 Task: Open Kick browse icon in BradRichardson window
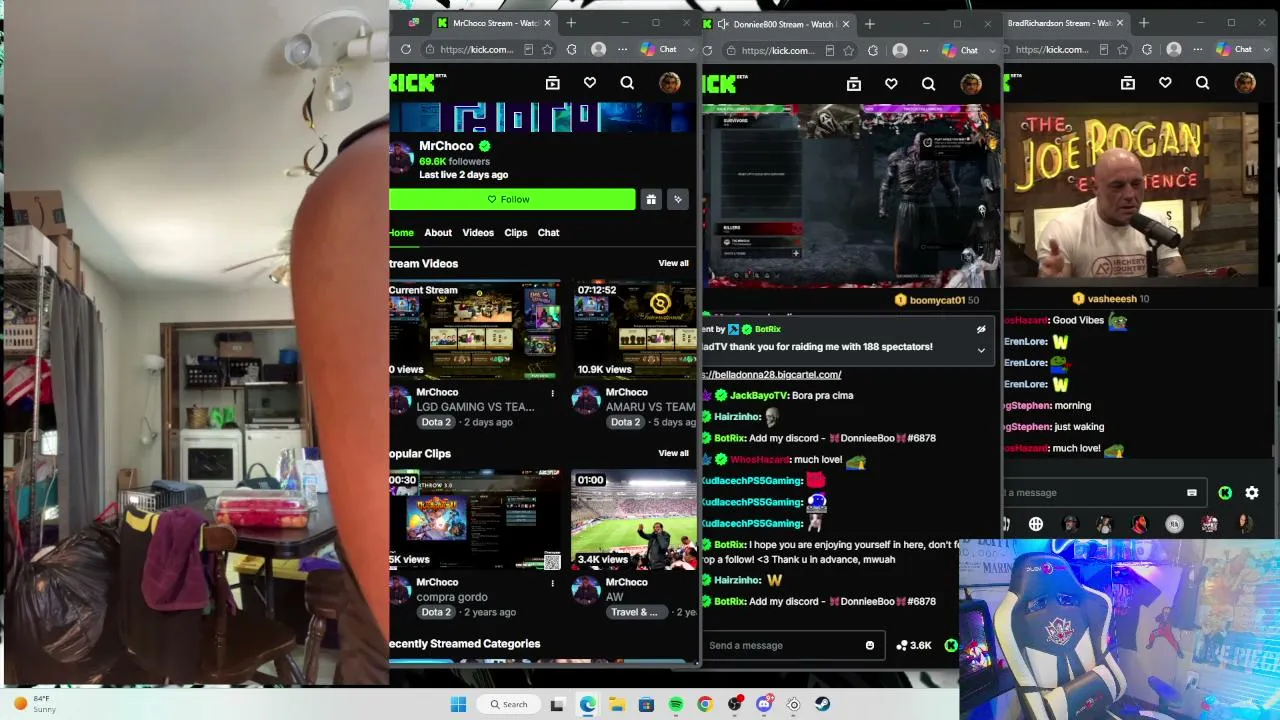click(x=1128, y=83)
